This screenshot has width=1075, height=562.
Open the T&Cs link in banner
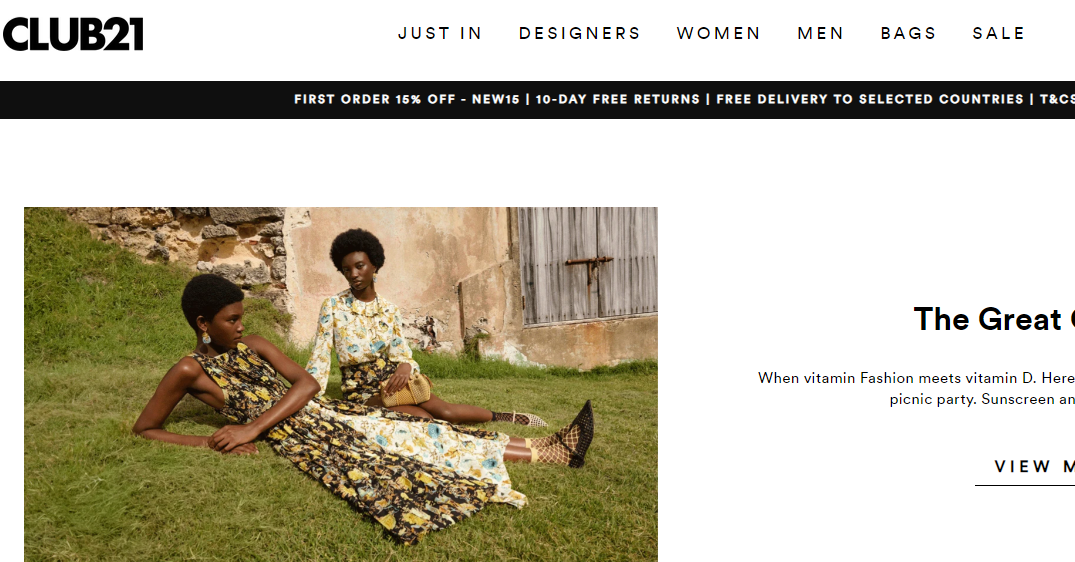(x=1056, y=99)
